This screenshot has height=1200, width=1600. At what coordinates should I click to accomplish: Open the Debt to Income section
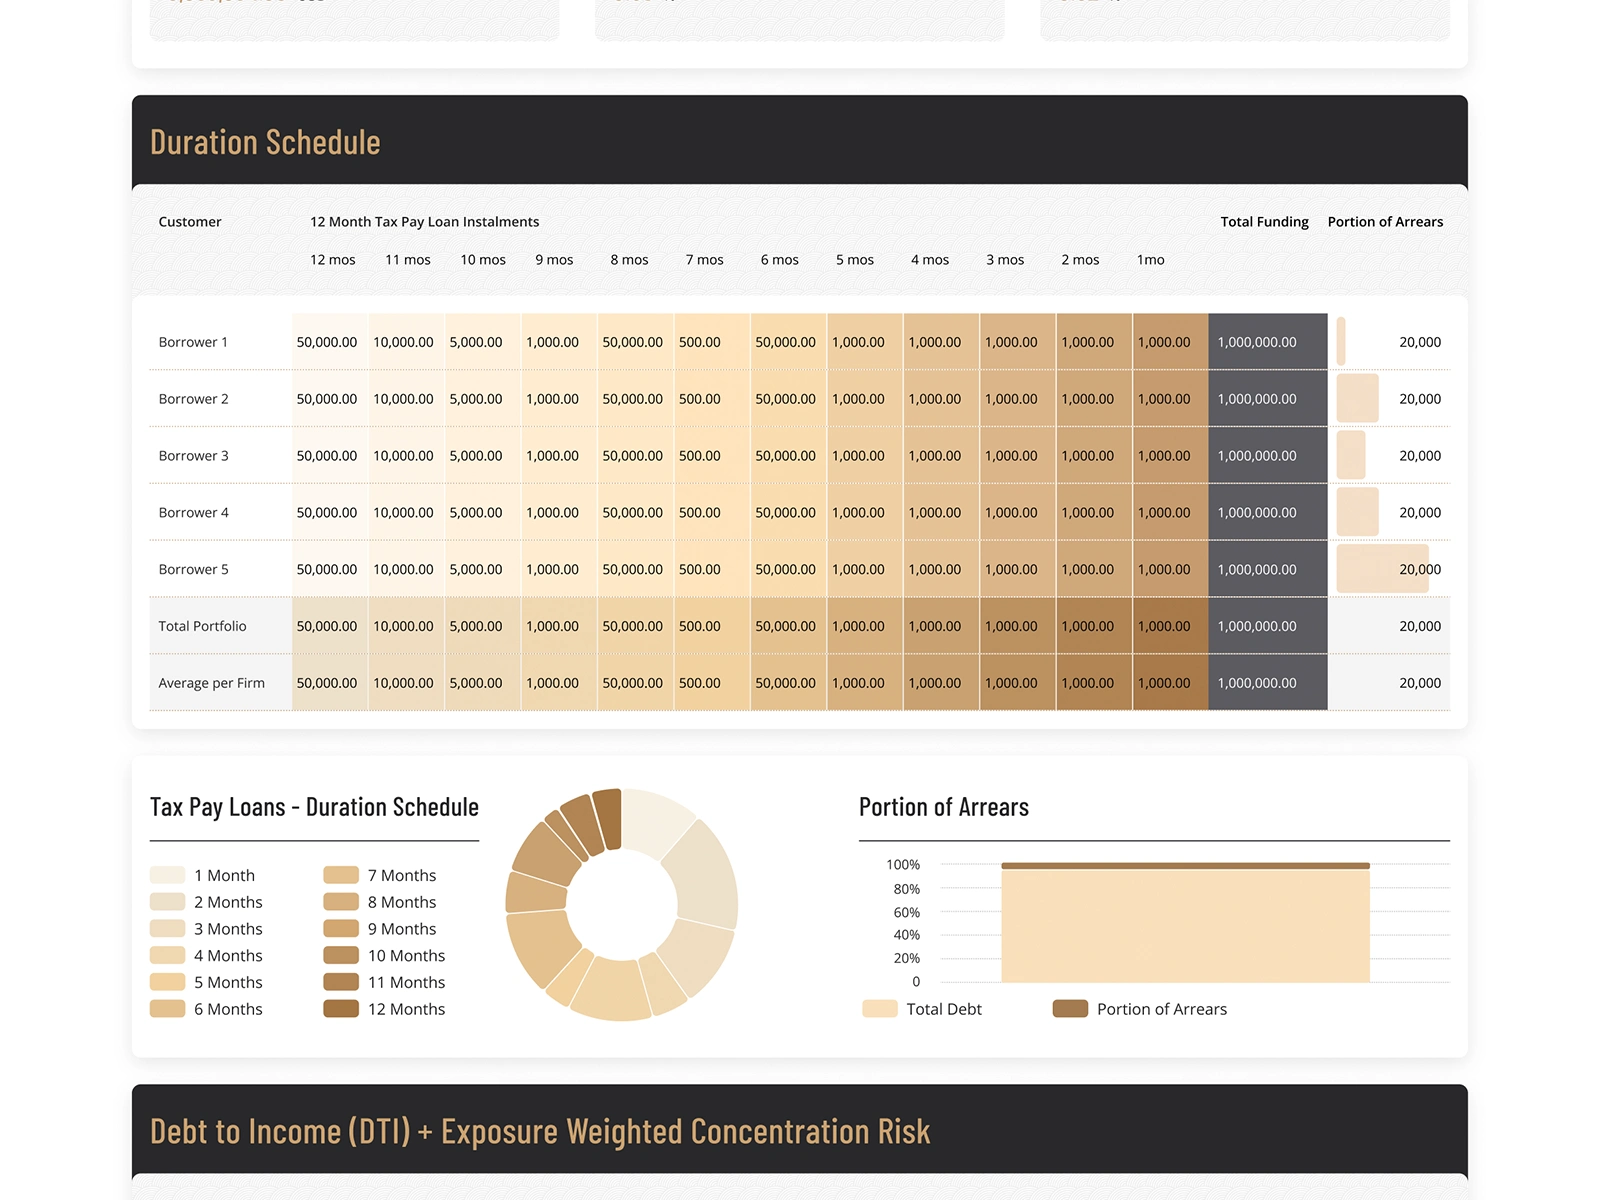coord(540,1131)
